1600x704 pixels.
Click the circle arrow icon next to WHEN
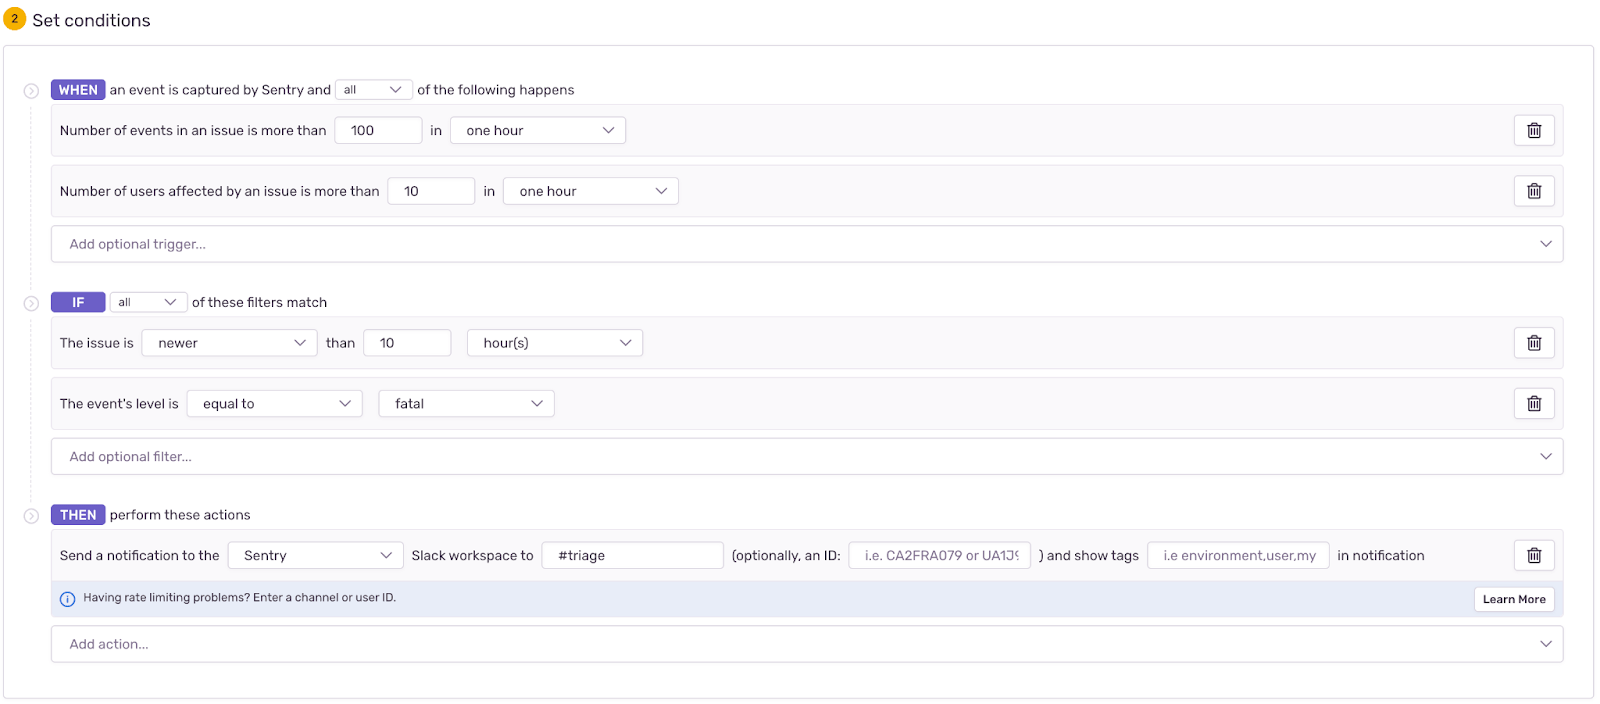pos(31,91)
